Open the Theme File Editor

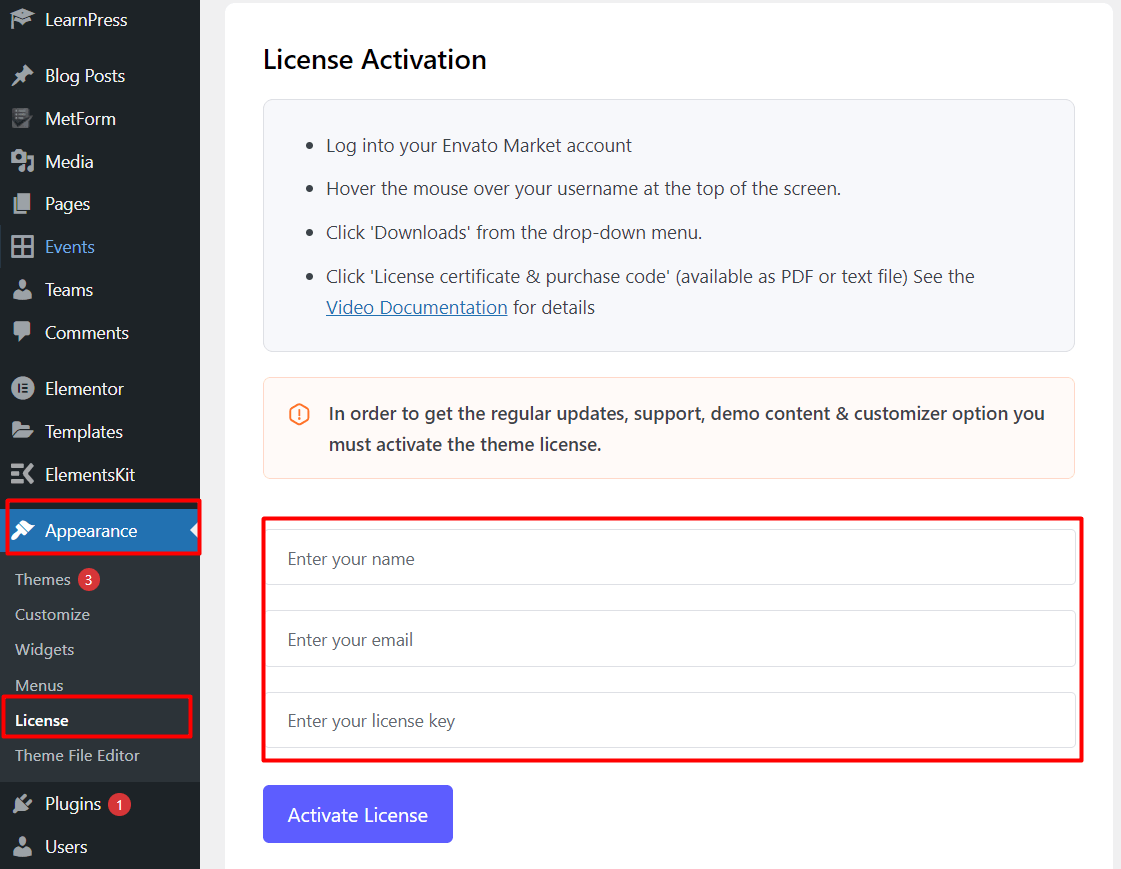77,756
